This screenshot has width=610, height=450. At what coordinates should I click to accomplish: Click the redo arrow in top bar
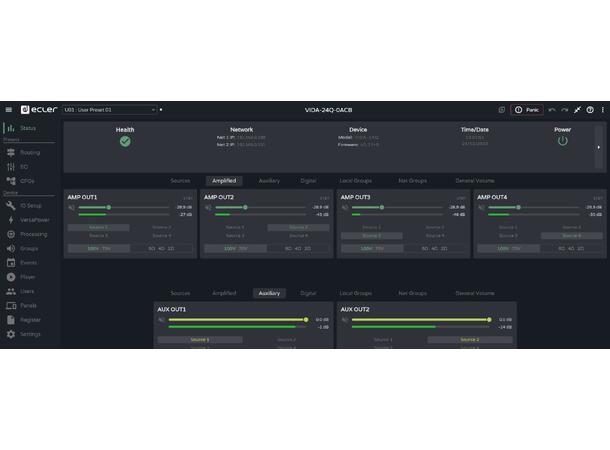click(x=564, y=110)
